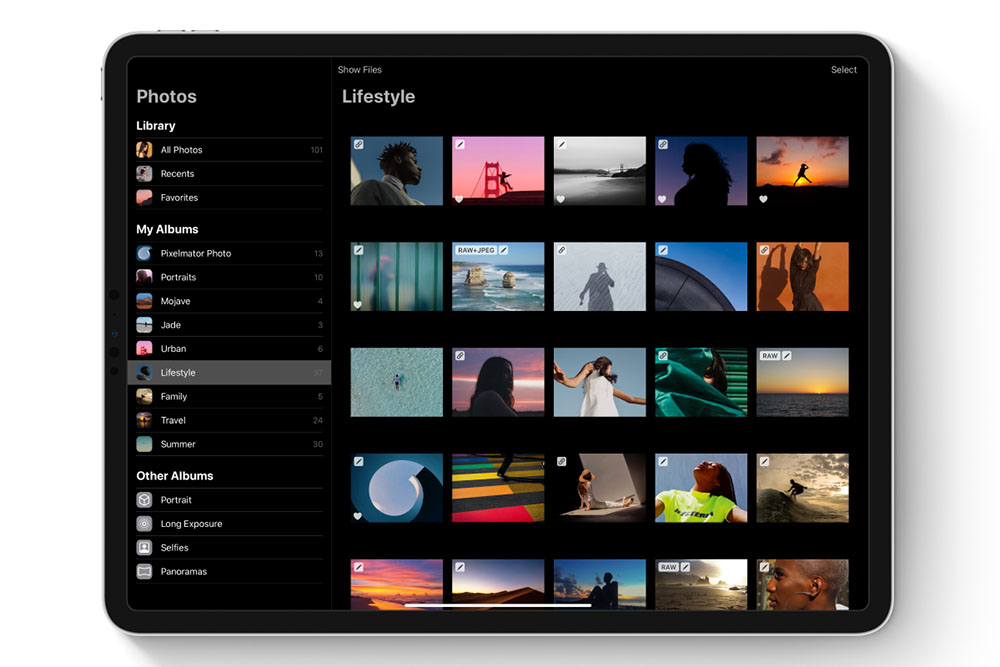Click the RAW badge on ocean sunset photo
Screen dimensions: 1000x667
click(x=769, y=356)
